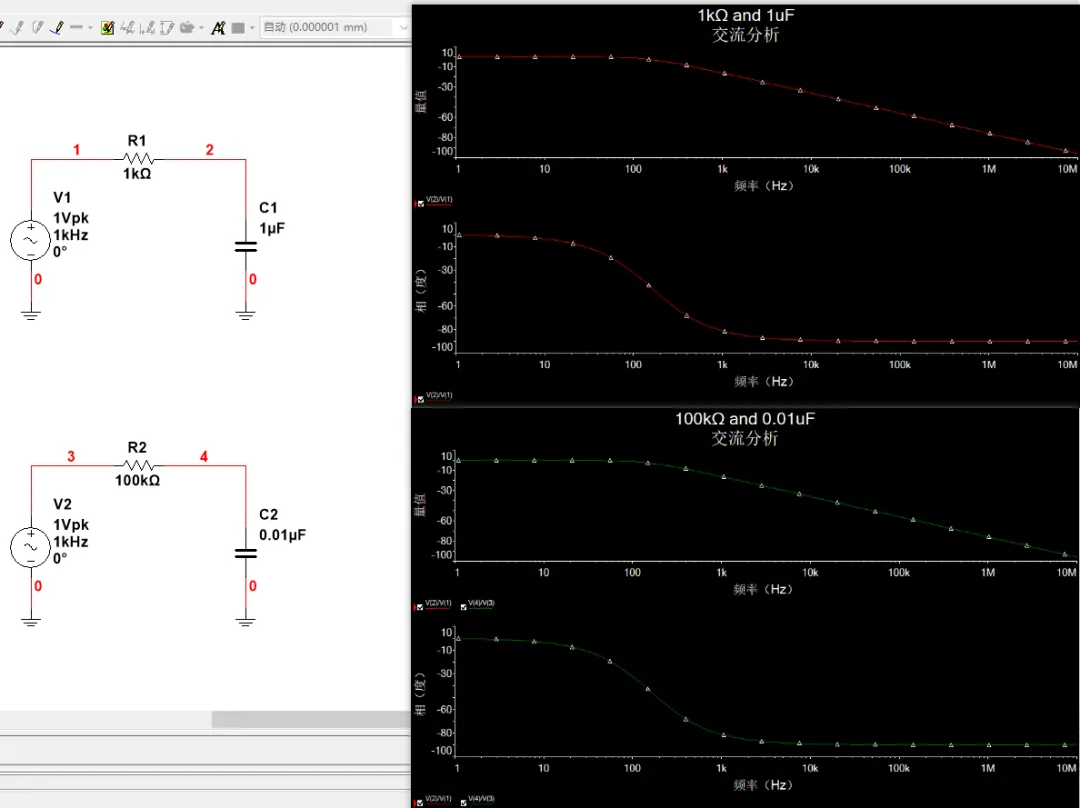Click the line style icon in the toolbar

pyautogui.click(x=76, y=28)
